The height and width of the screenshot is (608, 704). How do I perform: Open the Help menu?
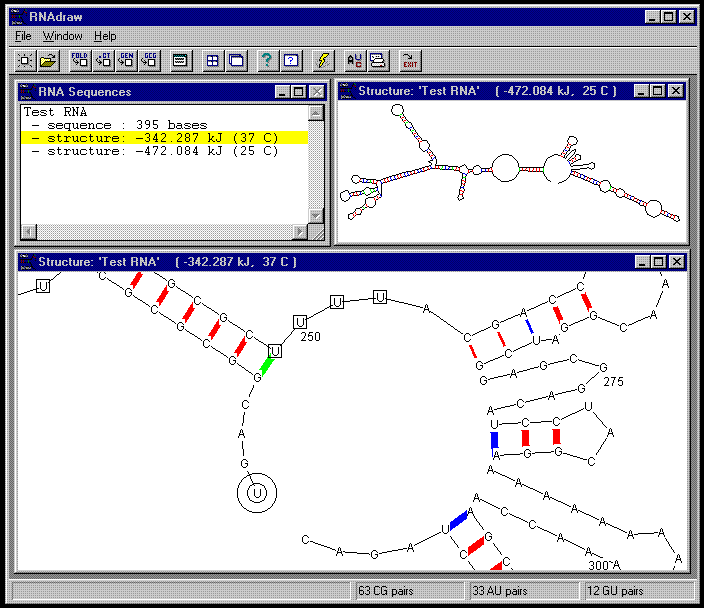pos(105,36)
